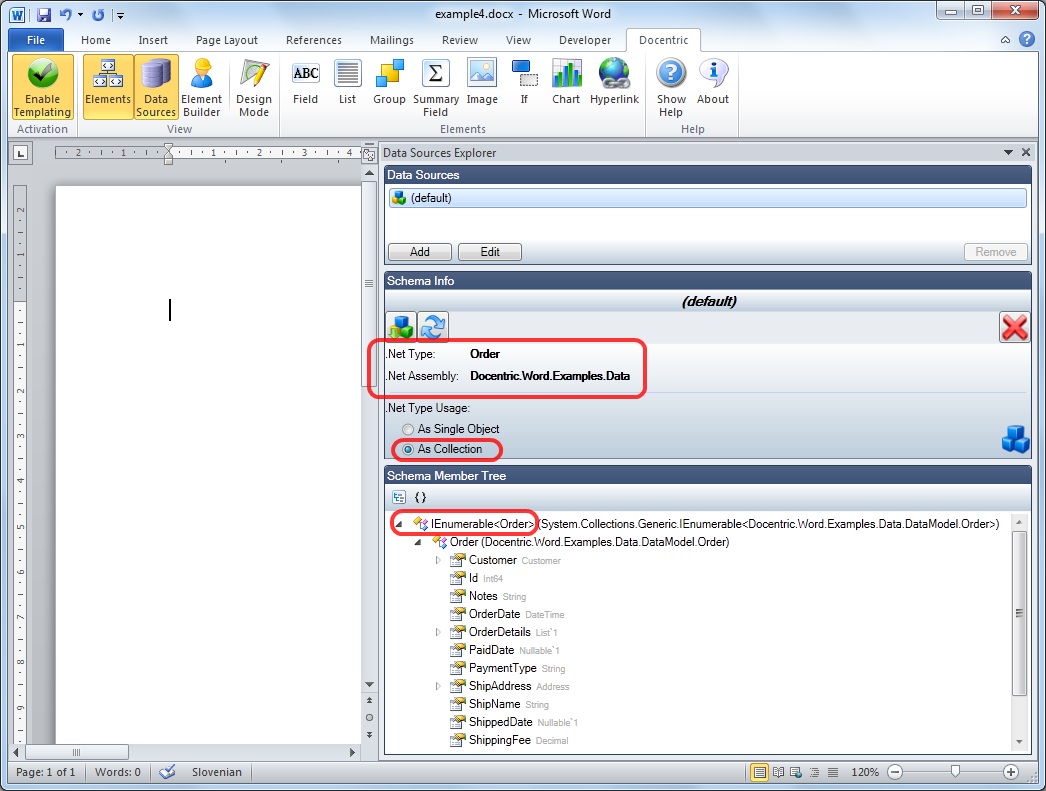Open the References tab
Screen dimensions: 1046x791
pos(314,40)
